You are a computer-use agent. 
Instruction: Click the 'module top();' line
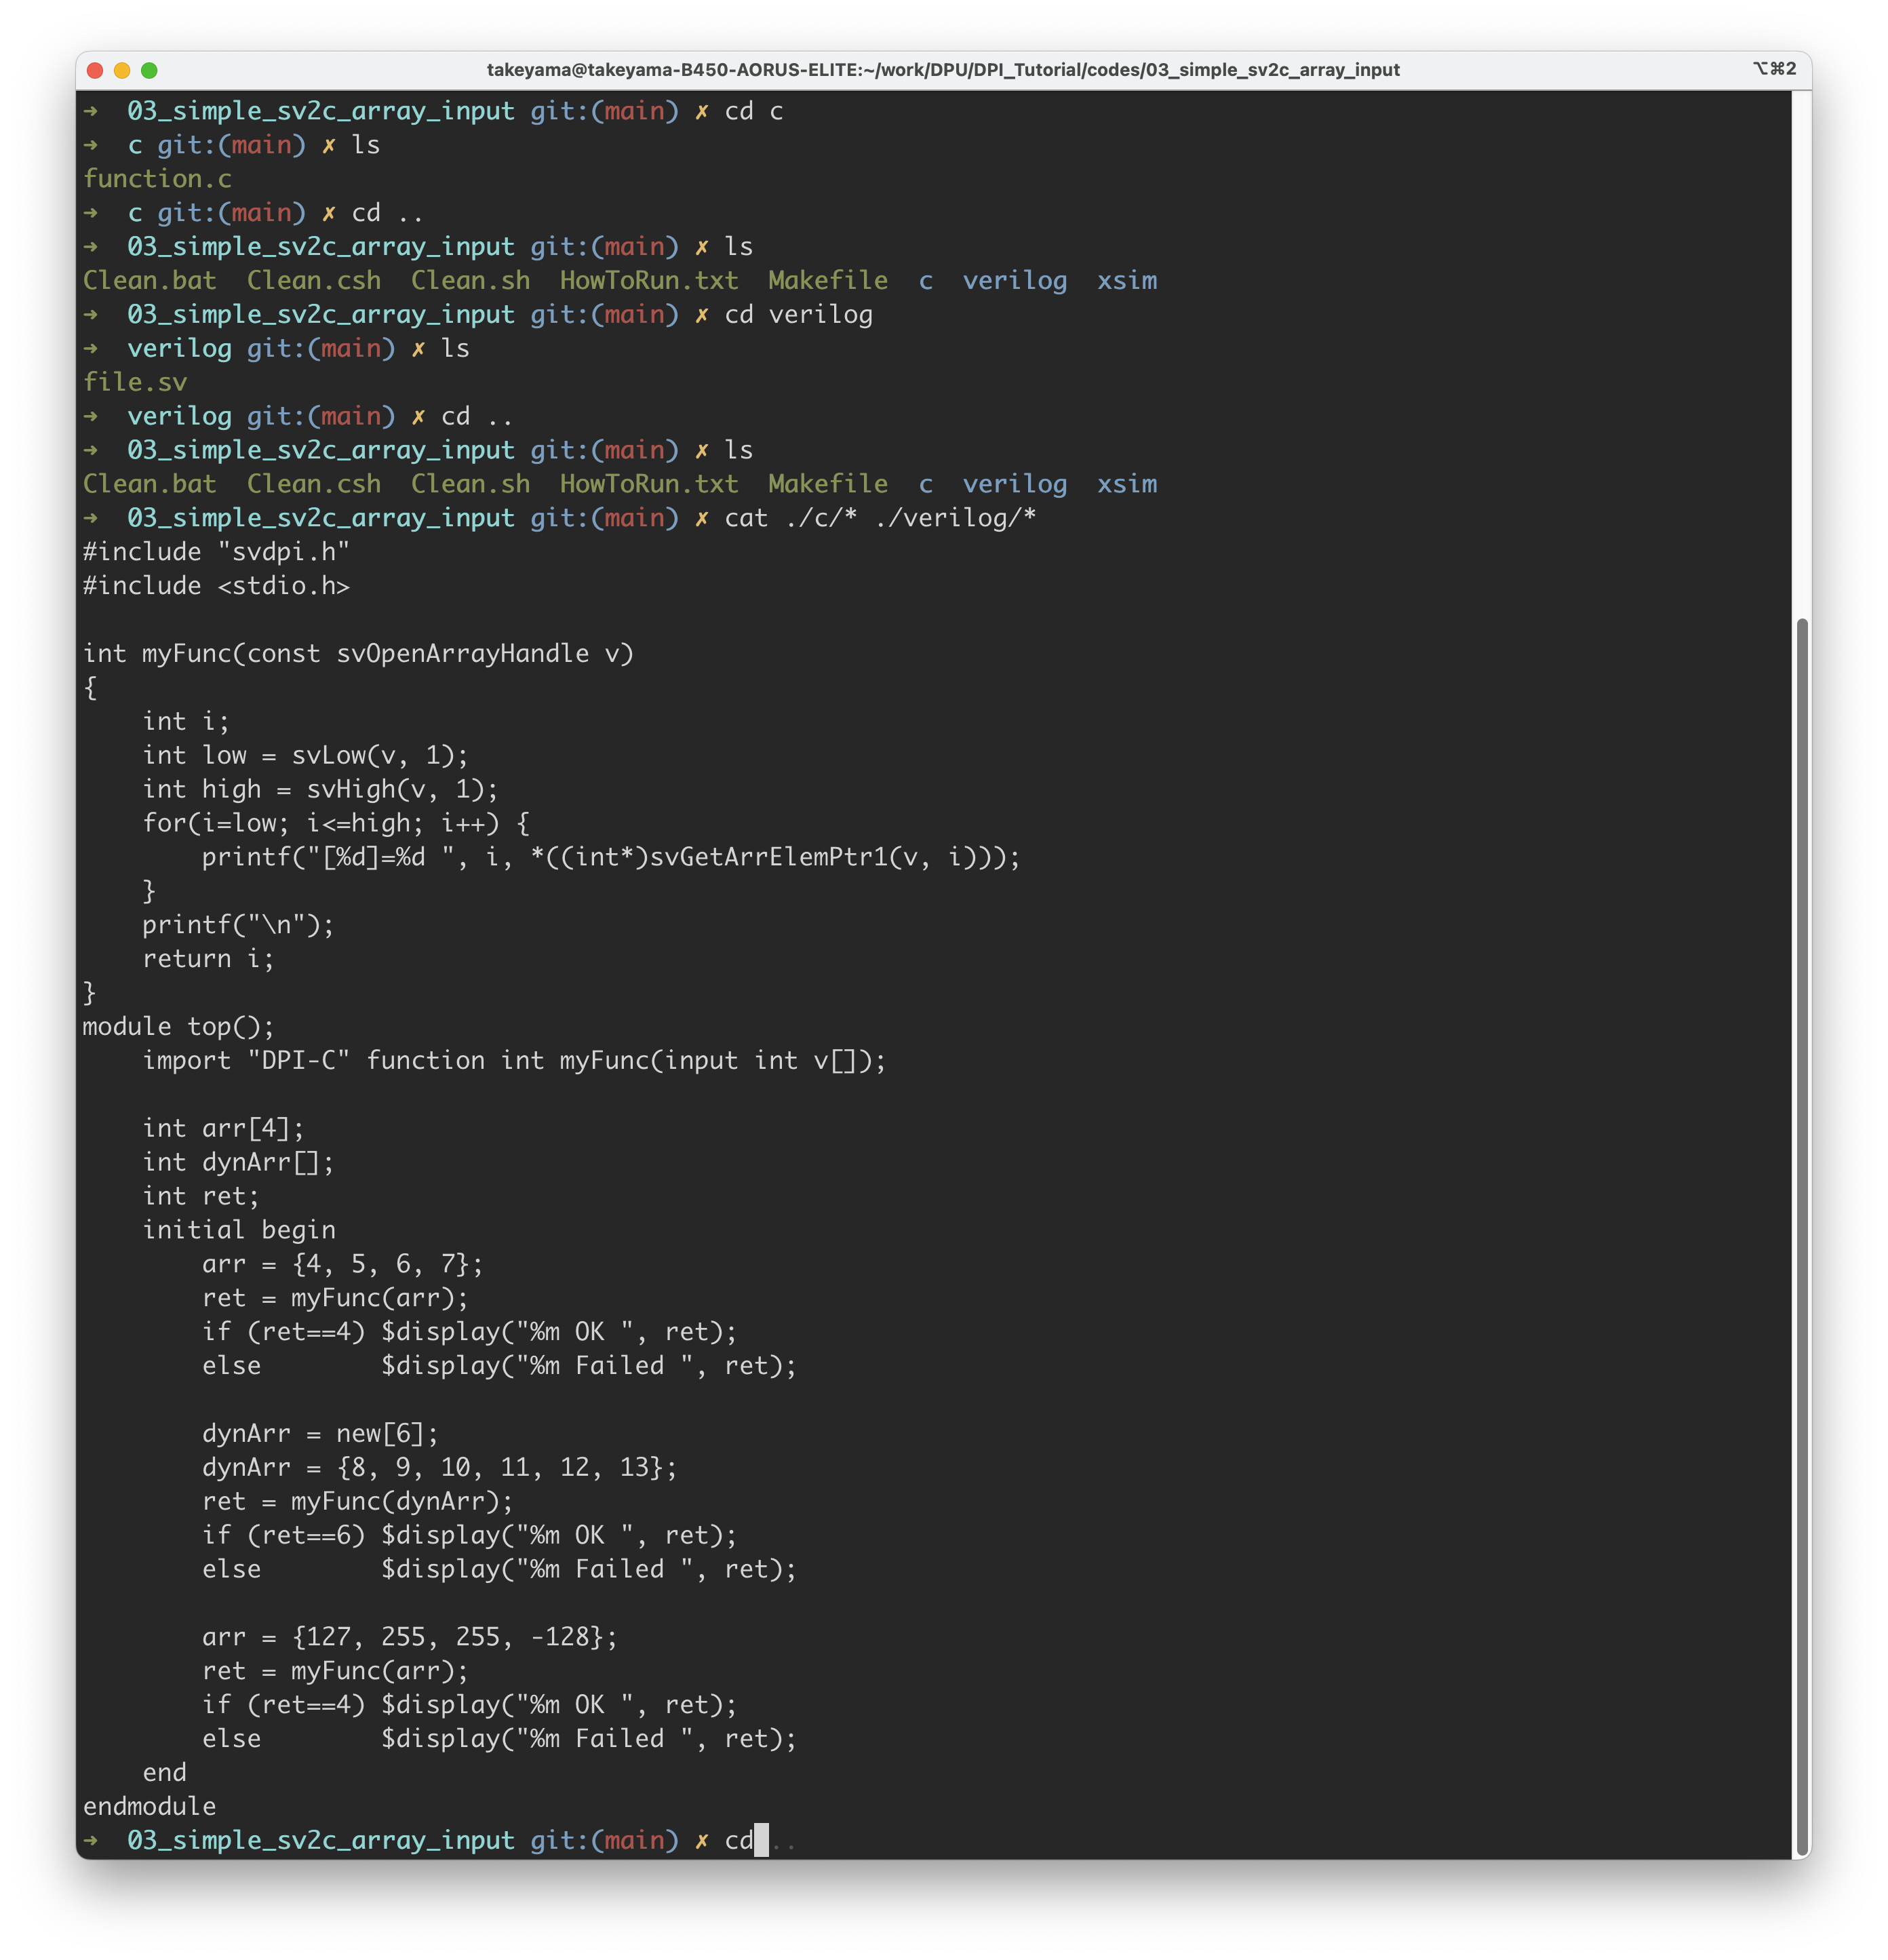178,1027
